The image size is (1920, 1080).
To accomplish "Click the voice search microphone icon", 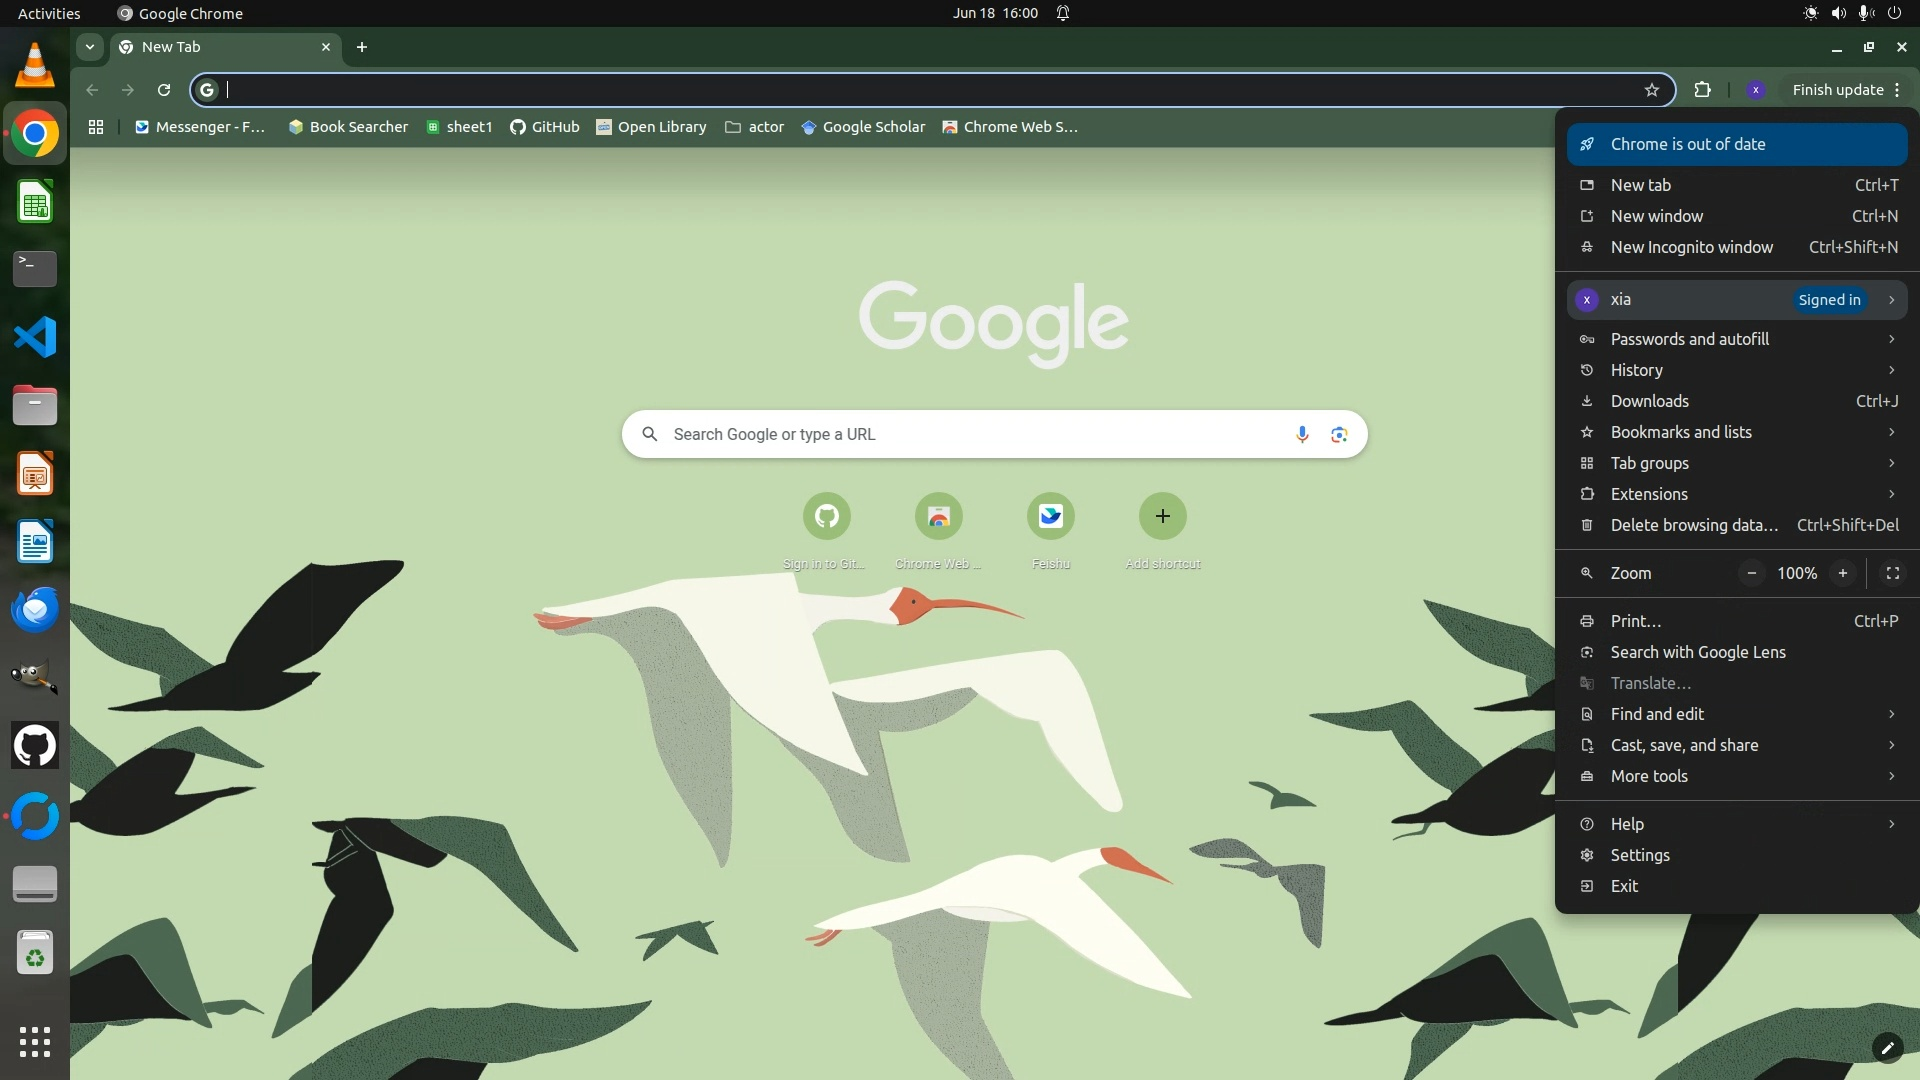I will (1301, 434).
